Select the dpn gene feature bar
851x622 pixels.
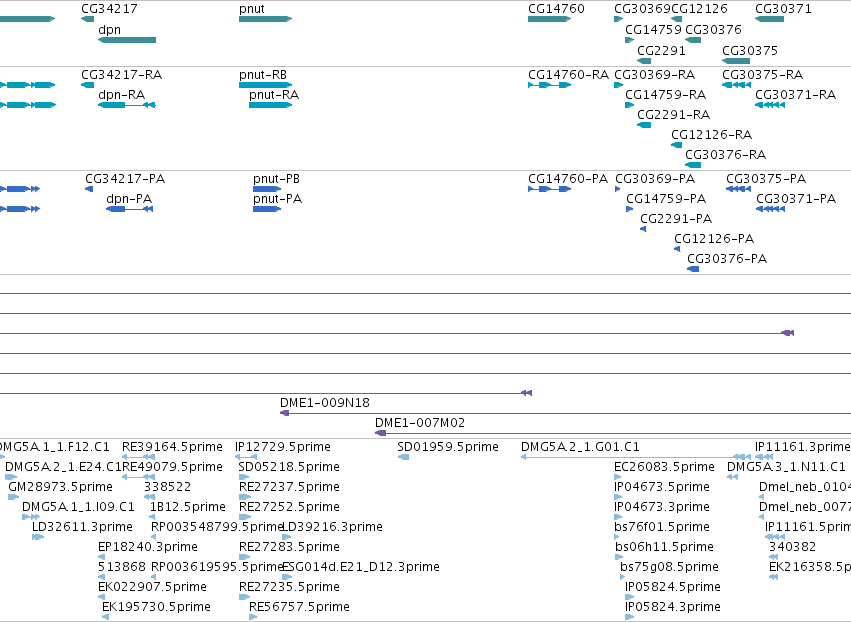coord(127,40)
